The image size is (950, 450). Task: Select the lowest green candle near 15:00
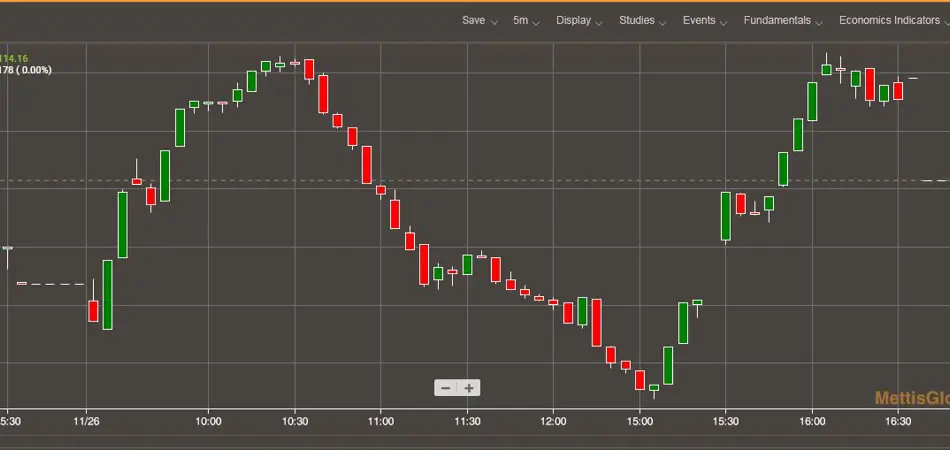click(654, 388)
